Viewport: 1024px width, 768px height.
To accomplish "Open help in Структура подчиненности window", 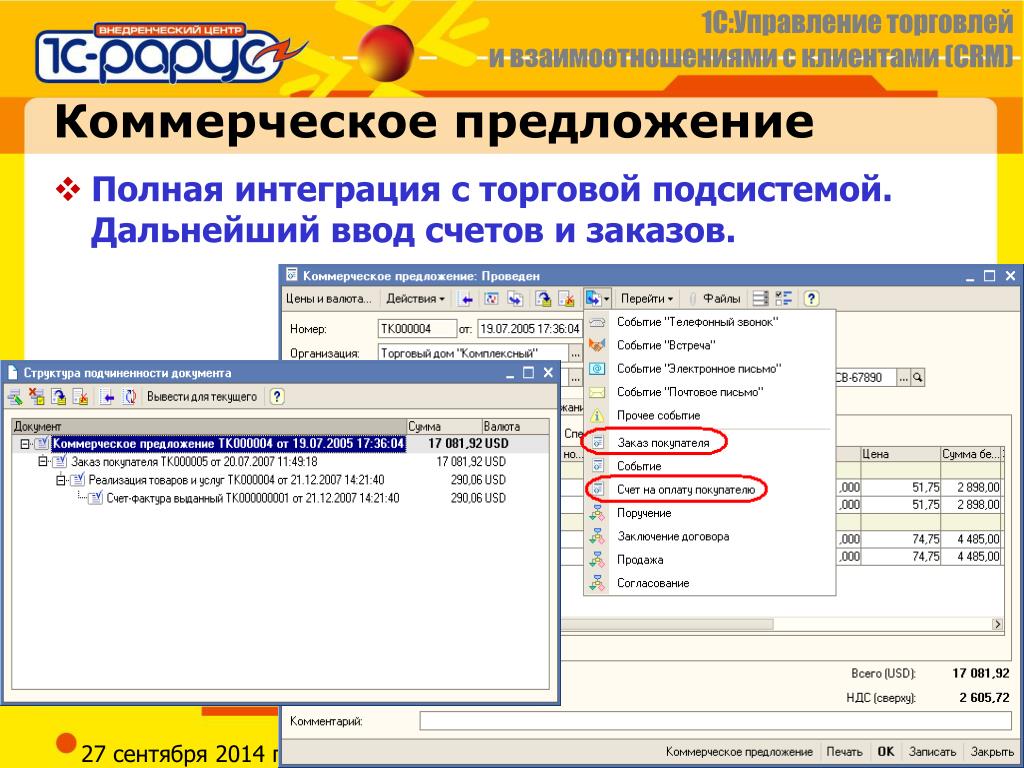I will [x=277, y=396].
